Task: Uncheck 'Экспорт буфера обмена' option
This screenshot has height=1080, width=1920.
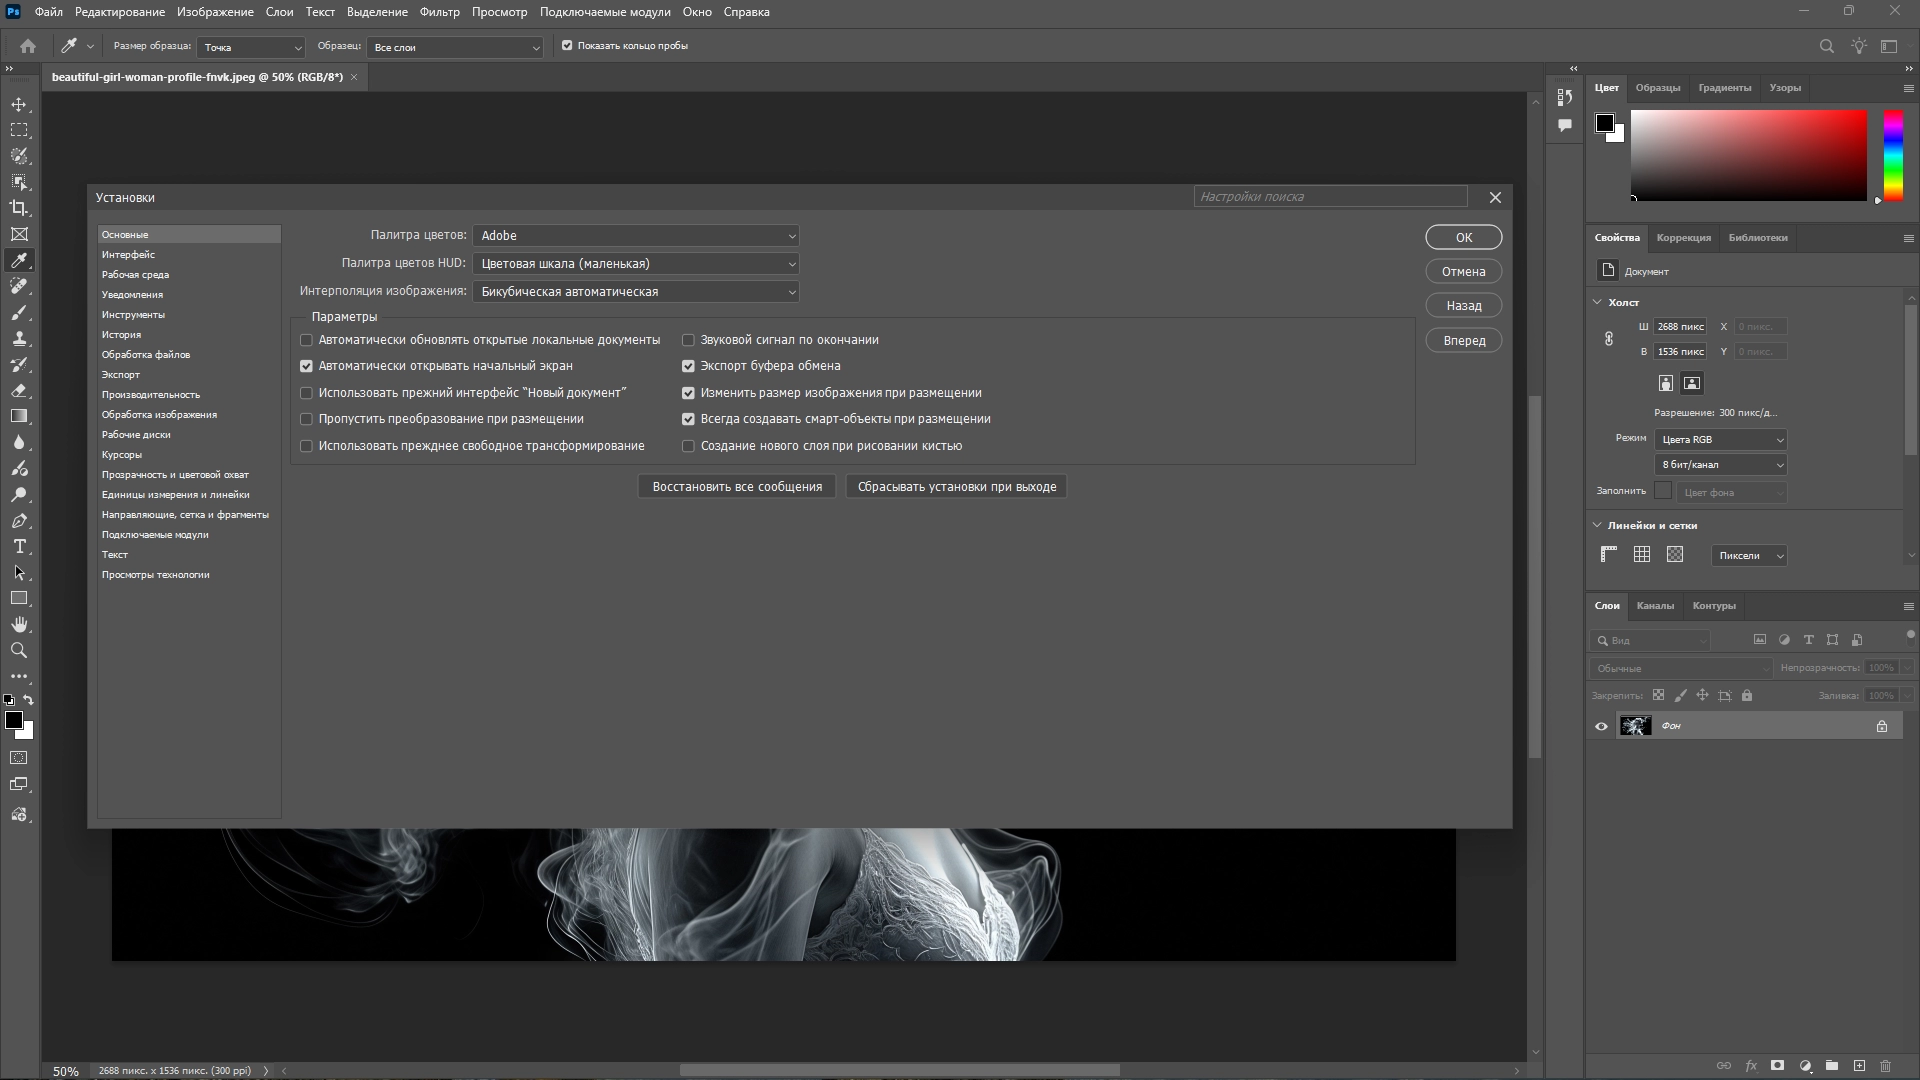Action: pos(688,366)
